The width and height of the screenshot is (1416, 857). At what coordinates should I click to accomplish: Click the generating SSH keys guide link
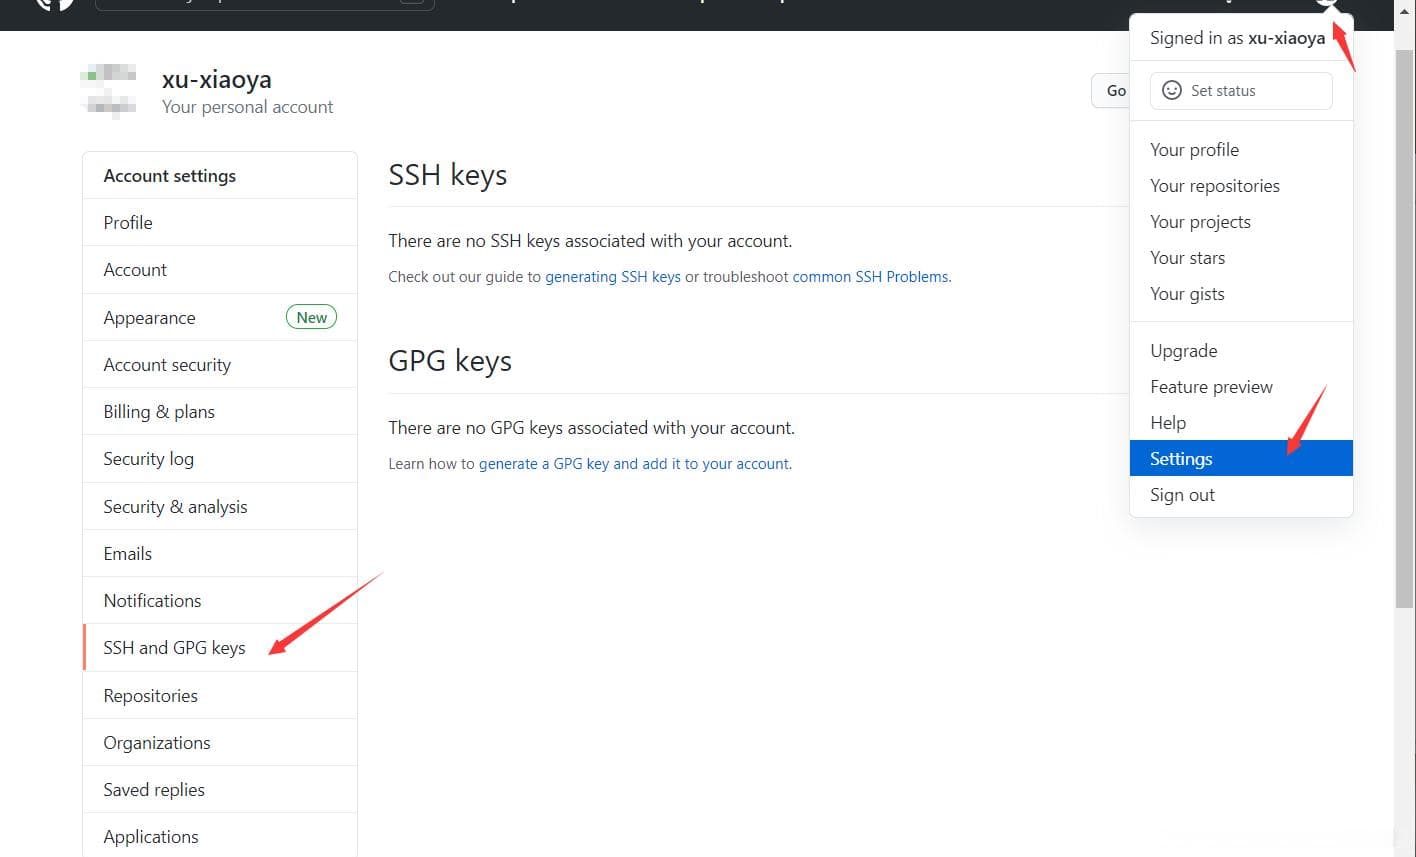613,277
